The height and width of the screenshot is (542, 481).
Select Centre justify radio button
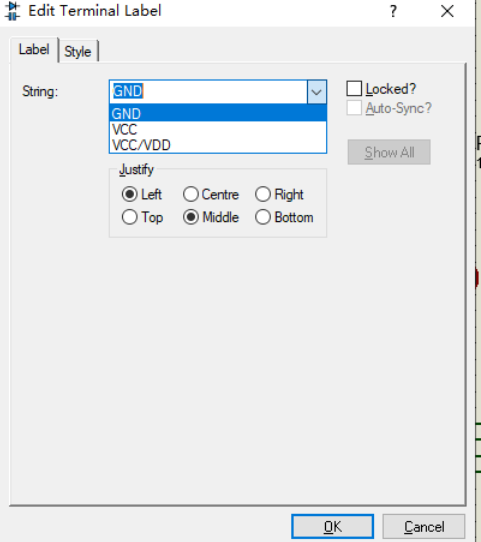coord(191,194)
